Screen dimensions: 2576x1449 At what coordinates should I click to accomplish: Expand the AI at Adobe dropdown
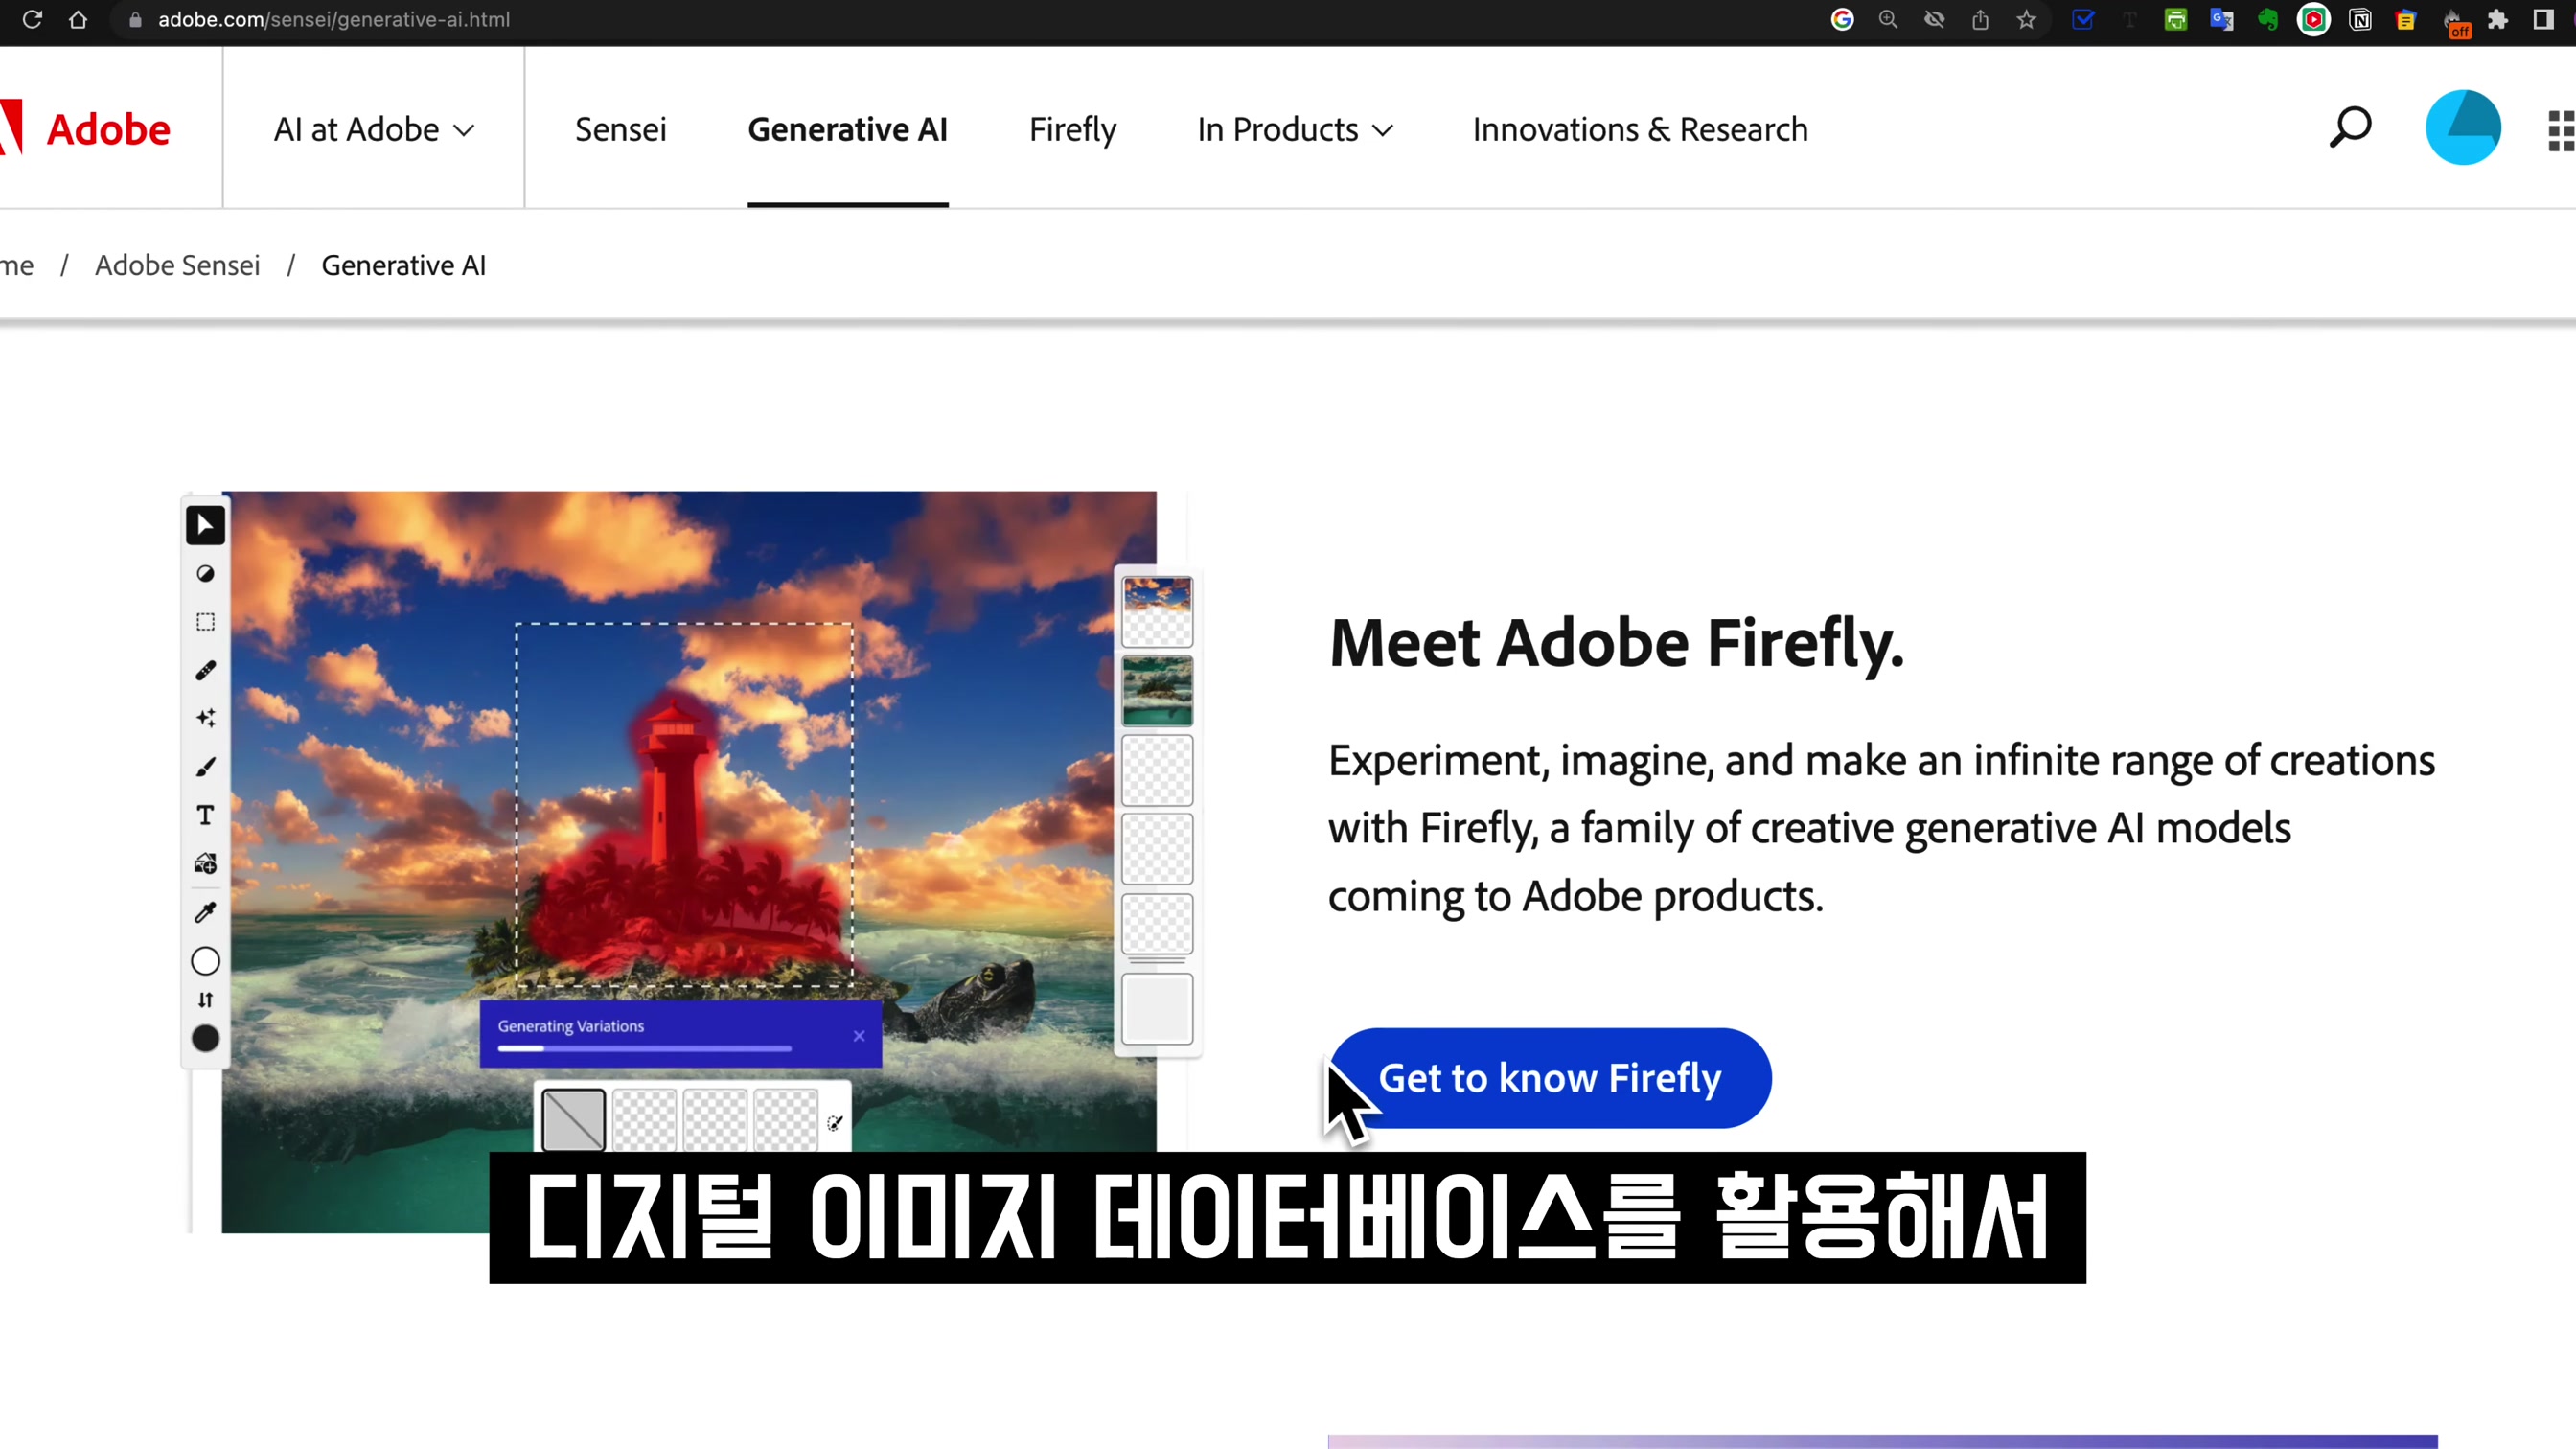point(374,129)
